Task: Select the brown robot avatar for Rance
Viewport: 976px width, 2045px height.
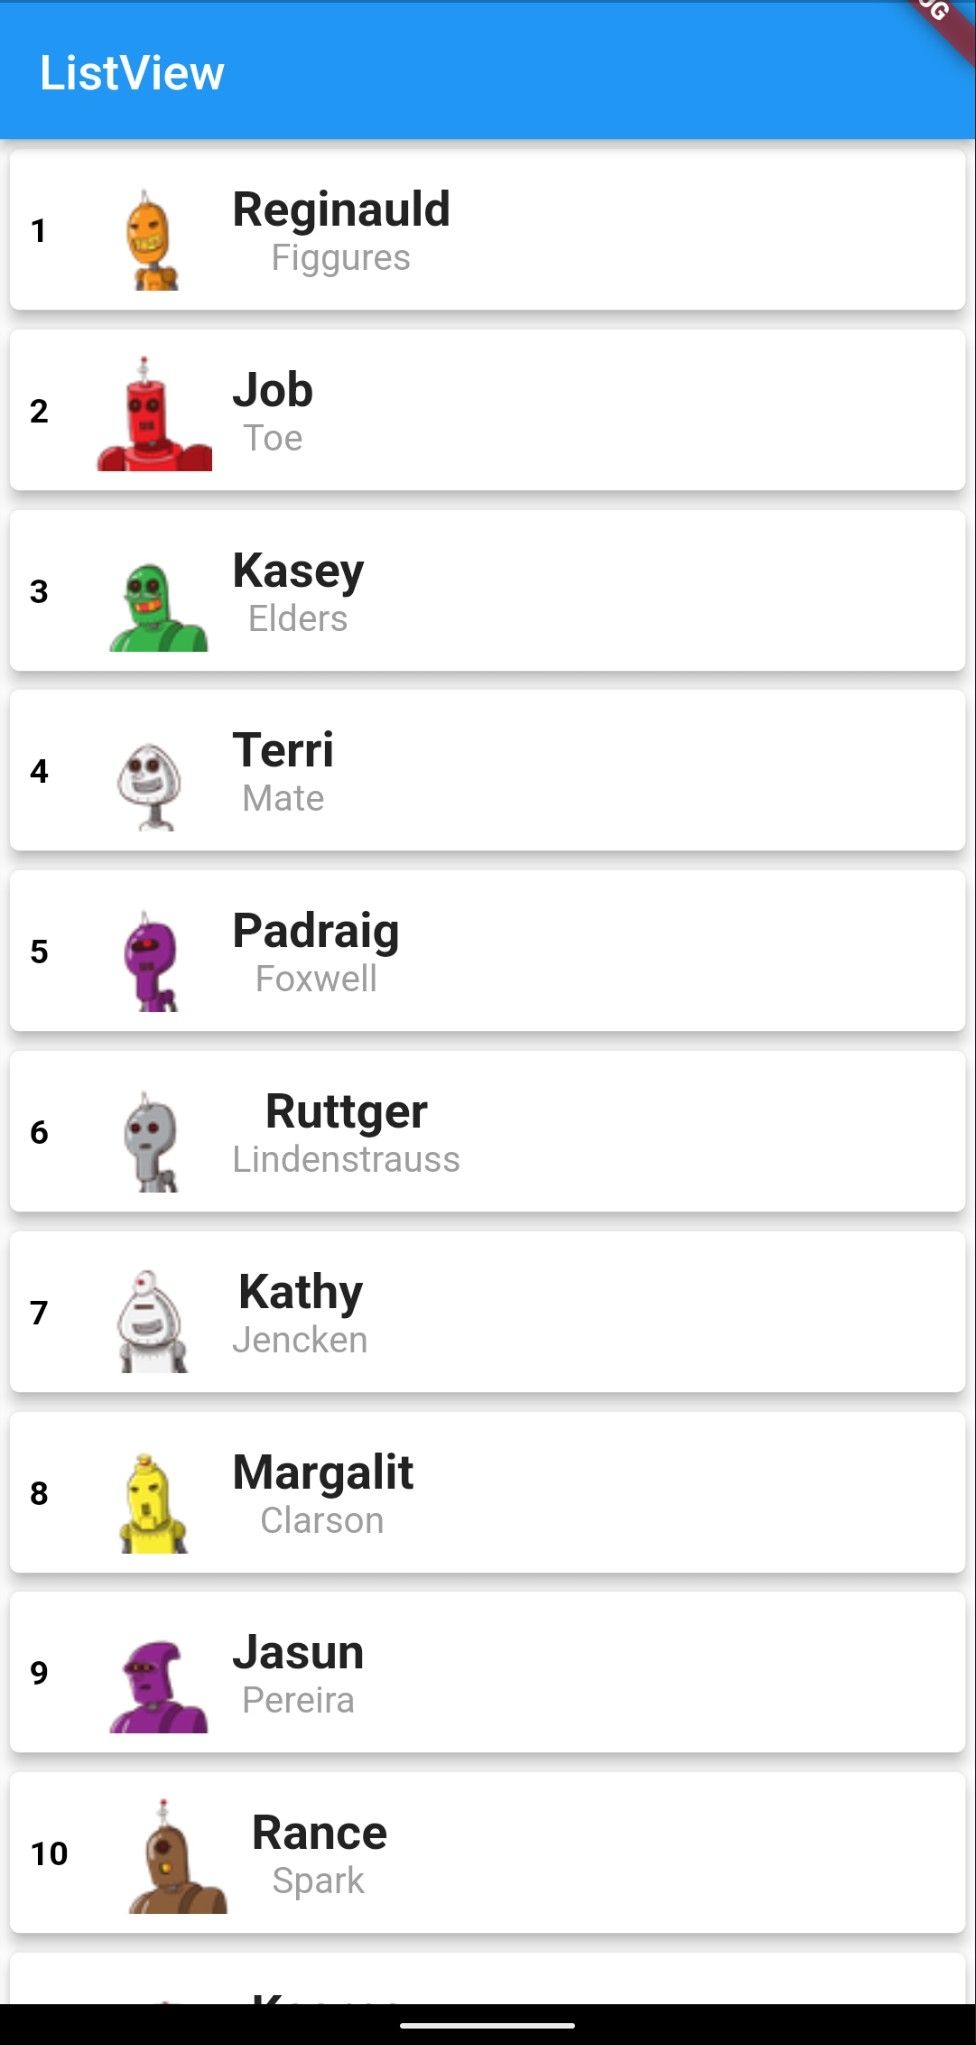Action: click(x=176, y=1858)
